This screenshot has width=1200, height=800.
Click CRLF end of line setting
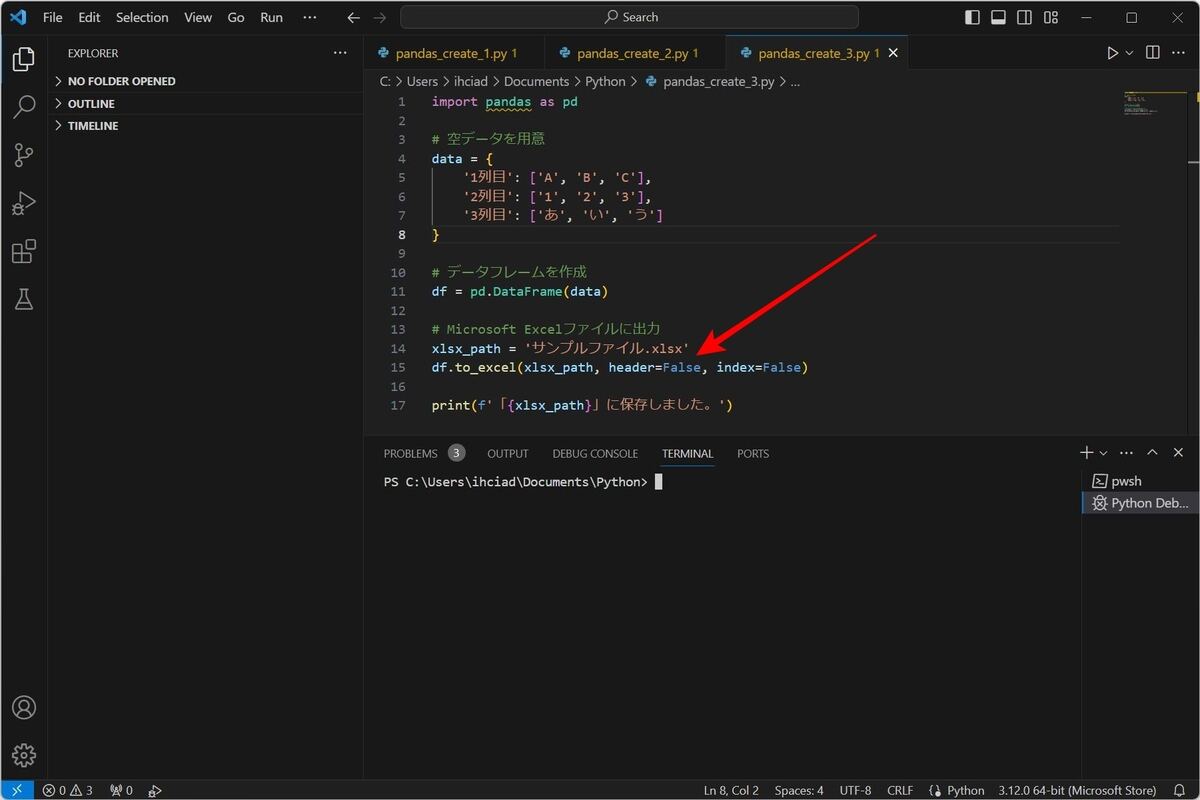pos(899,790)
